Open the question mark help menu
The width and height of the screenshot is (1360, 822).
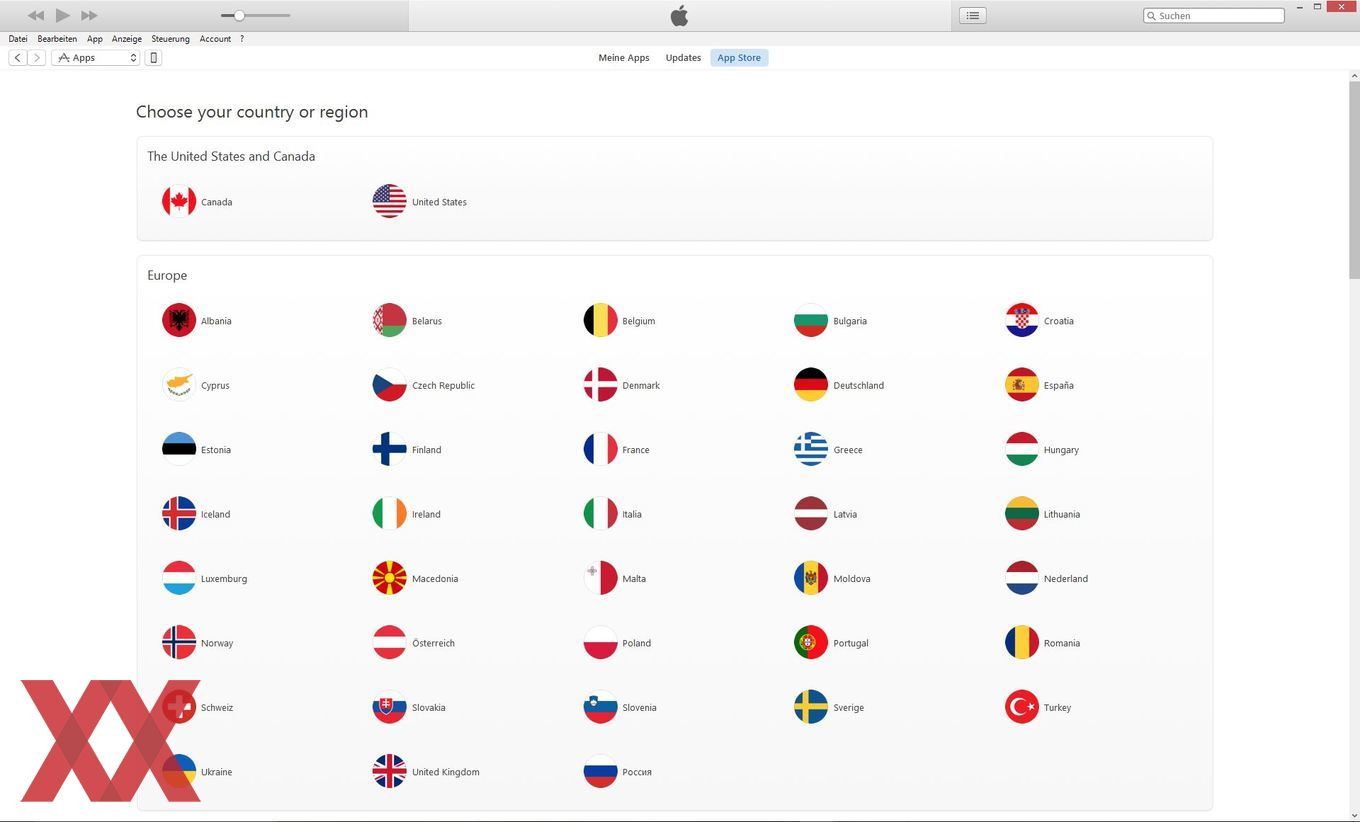[241, 39]
